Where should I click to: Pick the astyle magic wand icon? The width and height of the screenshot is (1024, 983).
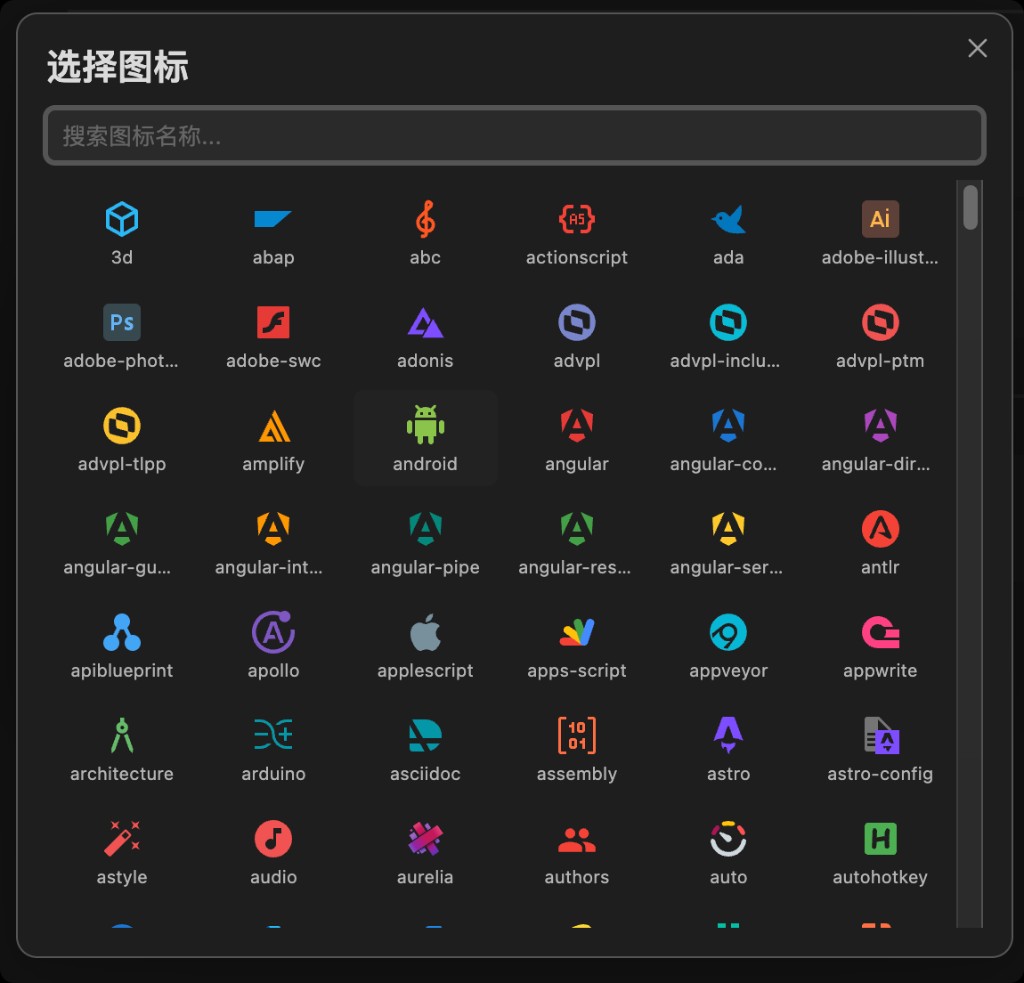pyautogui.click(x=121, y=838)
